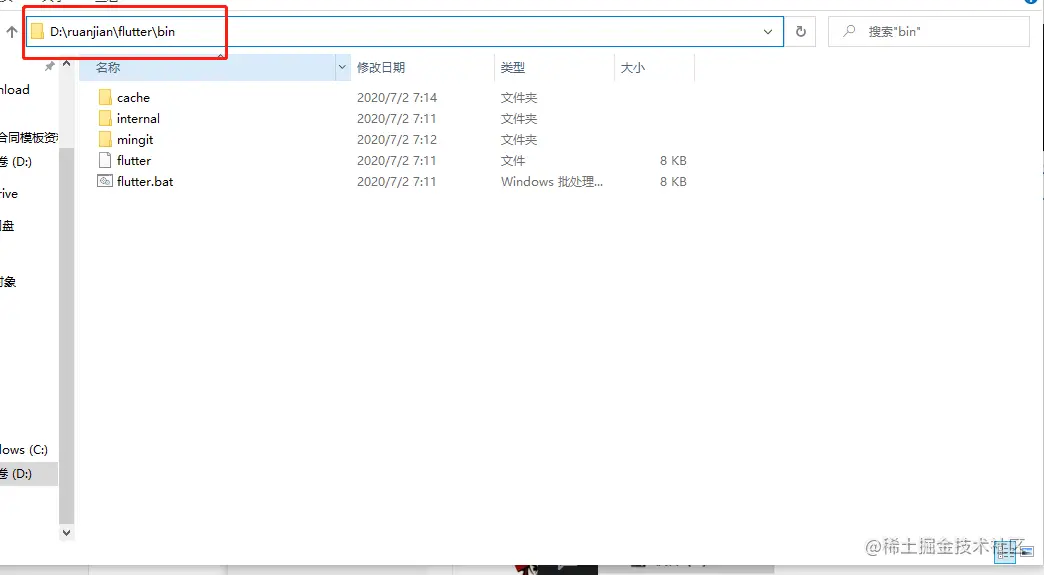This screenshot has width=1044, height=575.
Task: Open the 合同模板 folder in sidebar
Action: tap(29, 138)
